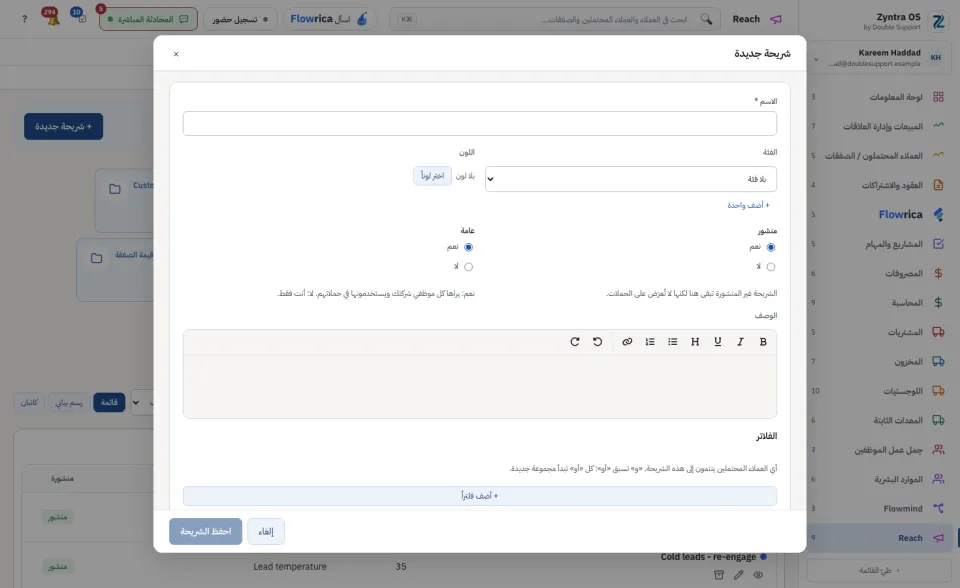Open العملاء المحتملون / الصفقات sidebar item
Screen dimensions: 960x588
point(879,156)
